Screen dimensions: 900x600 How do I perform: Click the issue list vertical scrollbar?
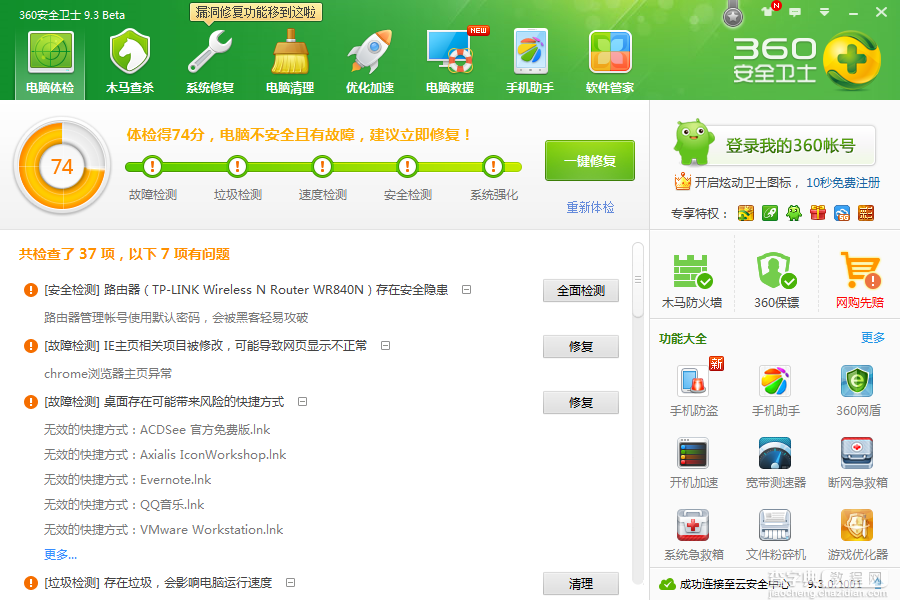tap(637, 280)
